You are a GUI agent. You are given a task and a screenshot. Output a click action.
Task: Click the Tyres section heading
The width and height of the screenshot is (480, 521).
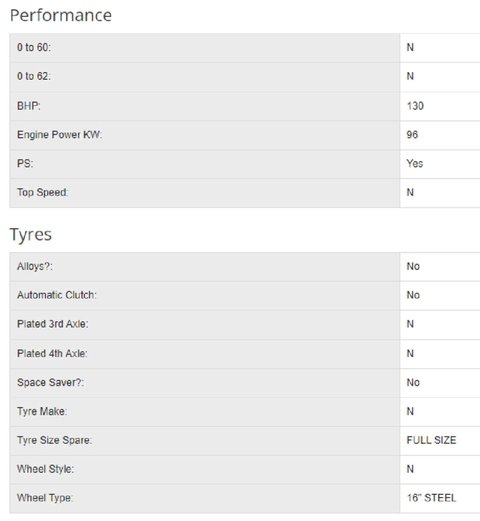[31, 235]
